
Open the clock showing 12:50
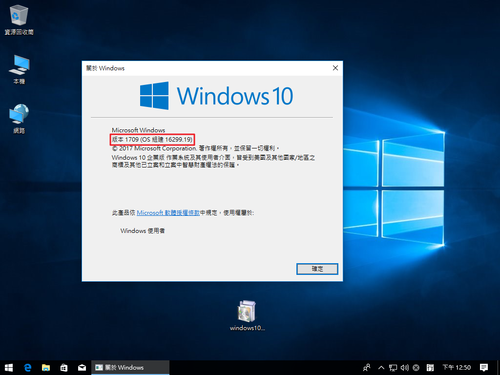[x=457, y=367]
